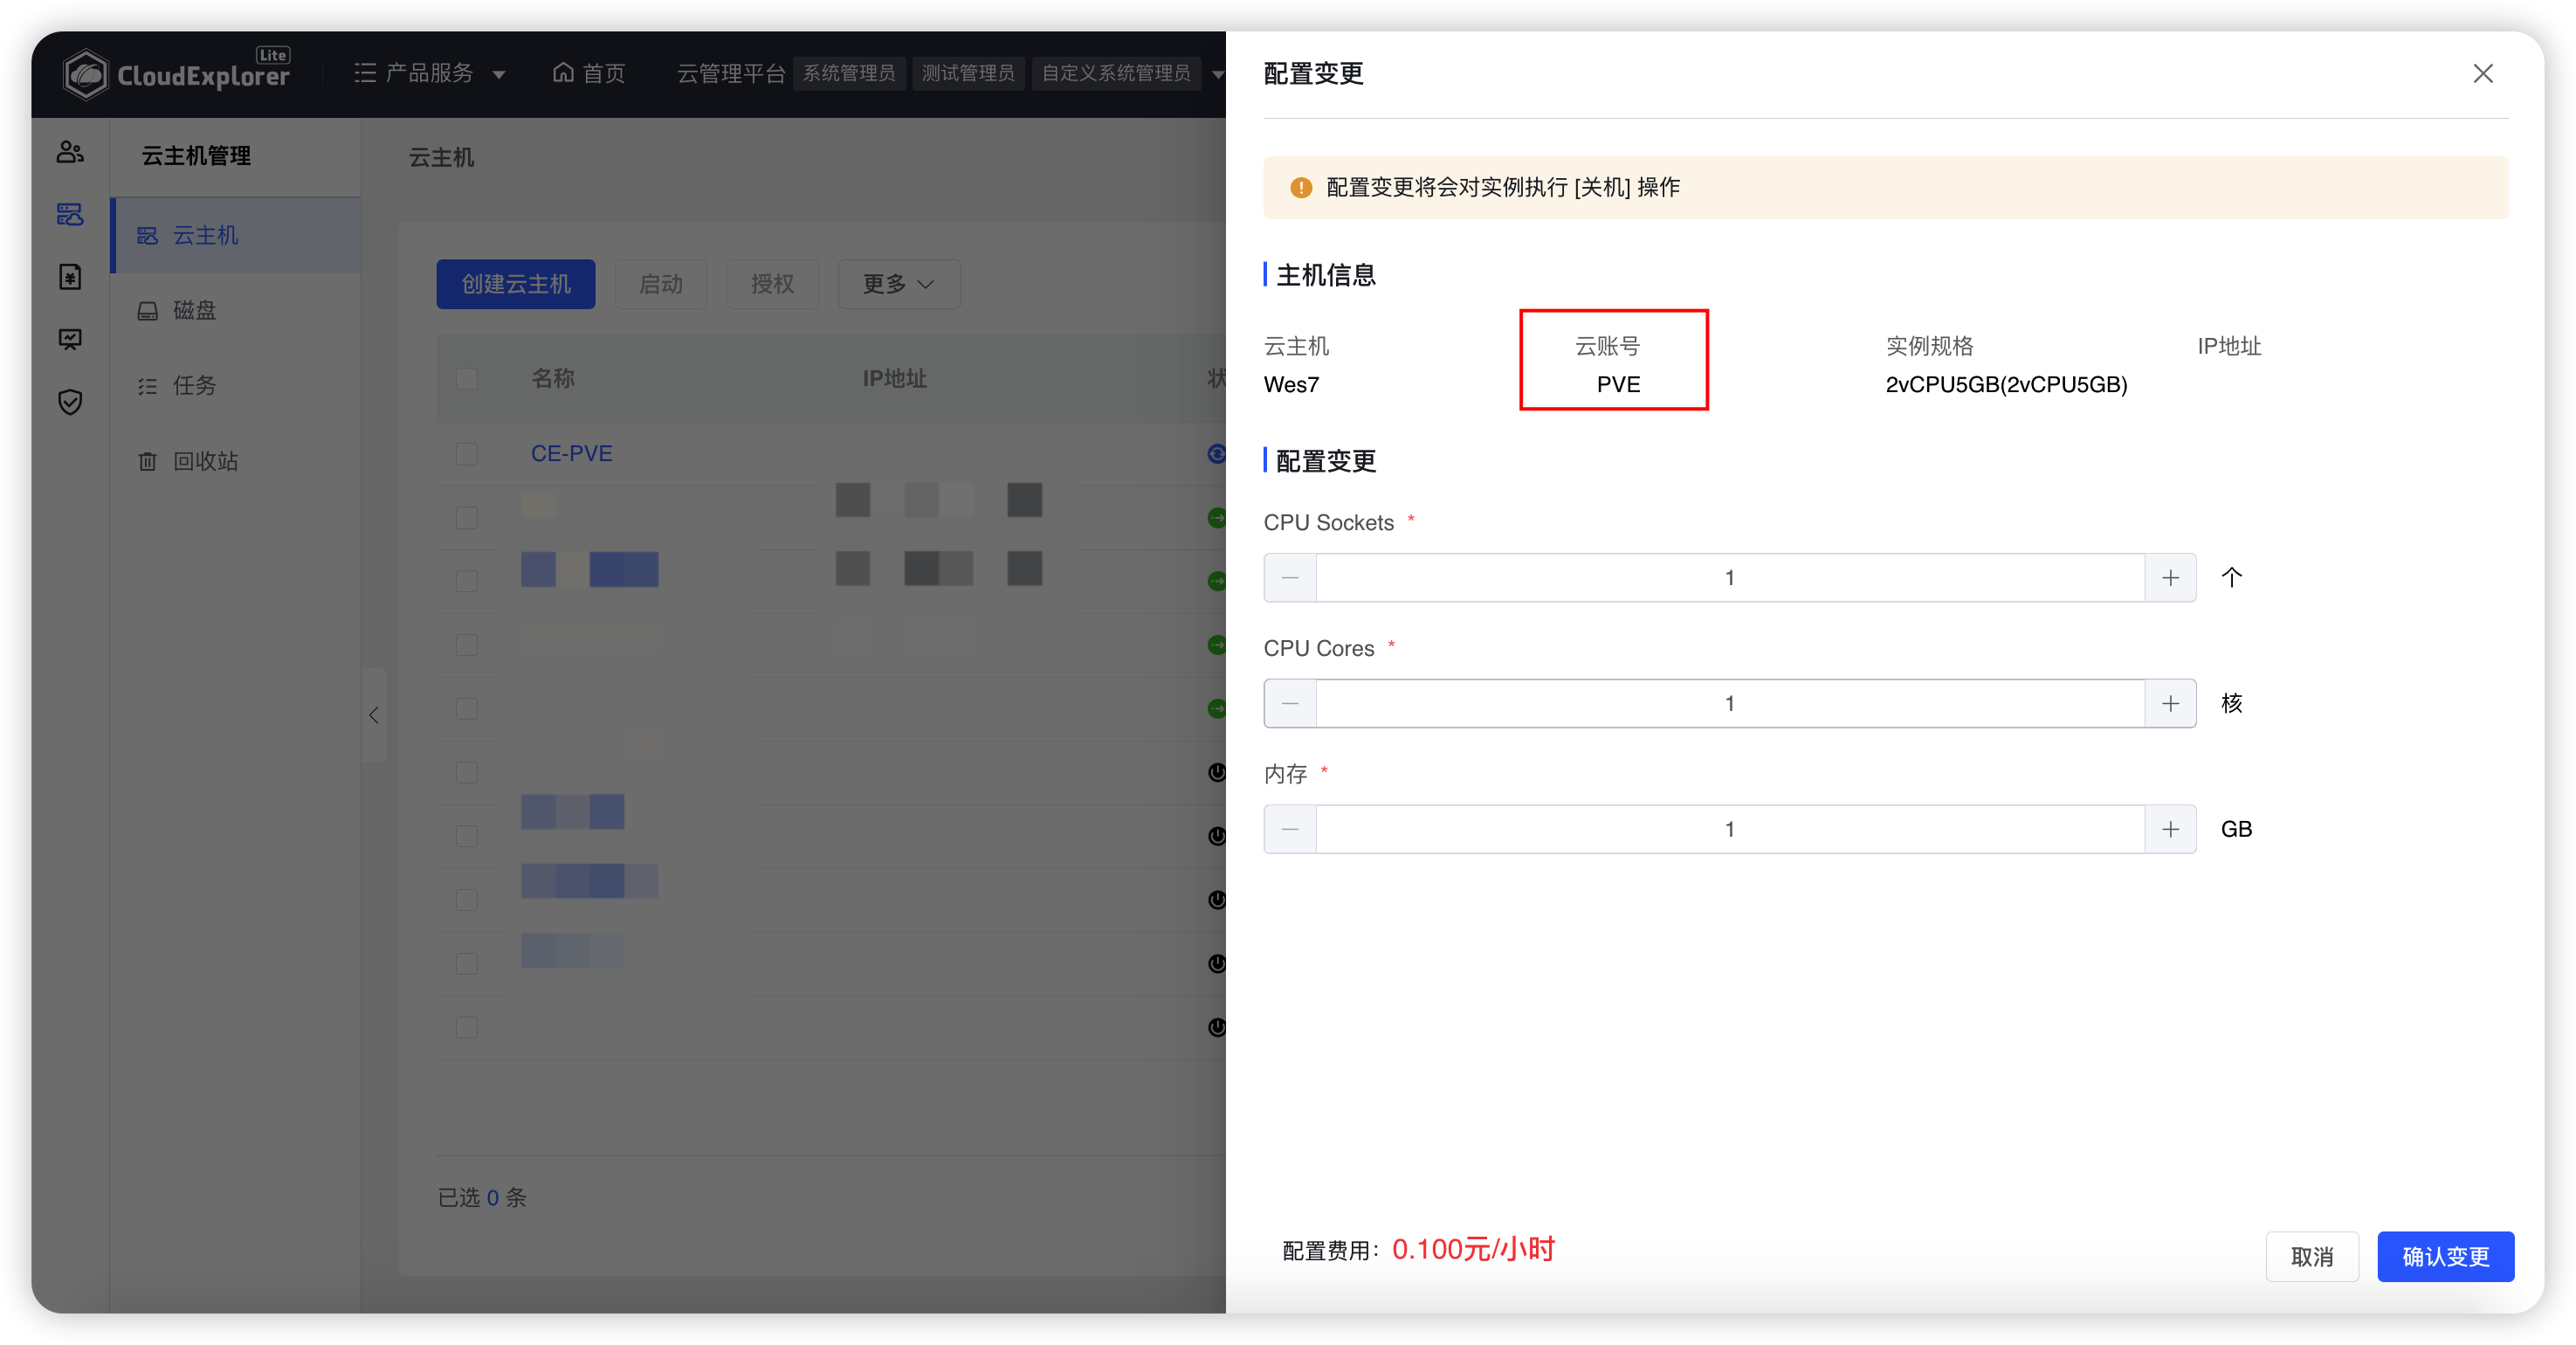Open the 更多 dropdown
Viewport: 2576px width, 1345px height.
tap(899, 284)
